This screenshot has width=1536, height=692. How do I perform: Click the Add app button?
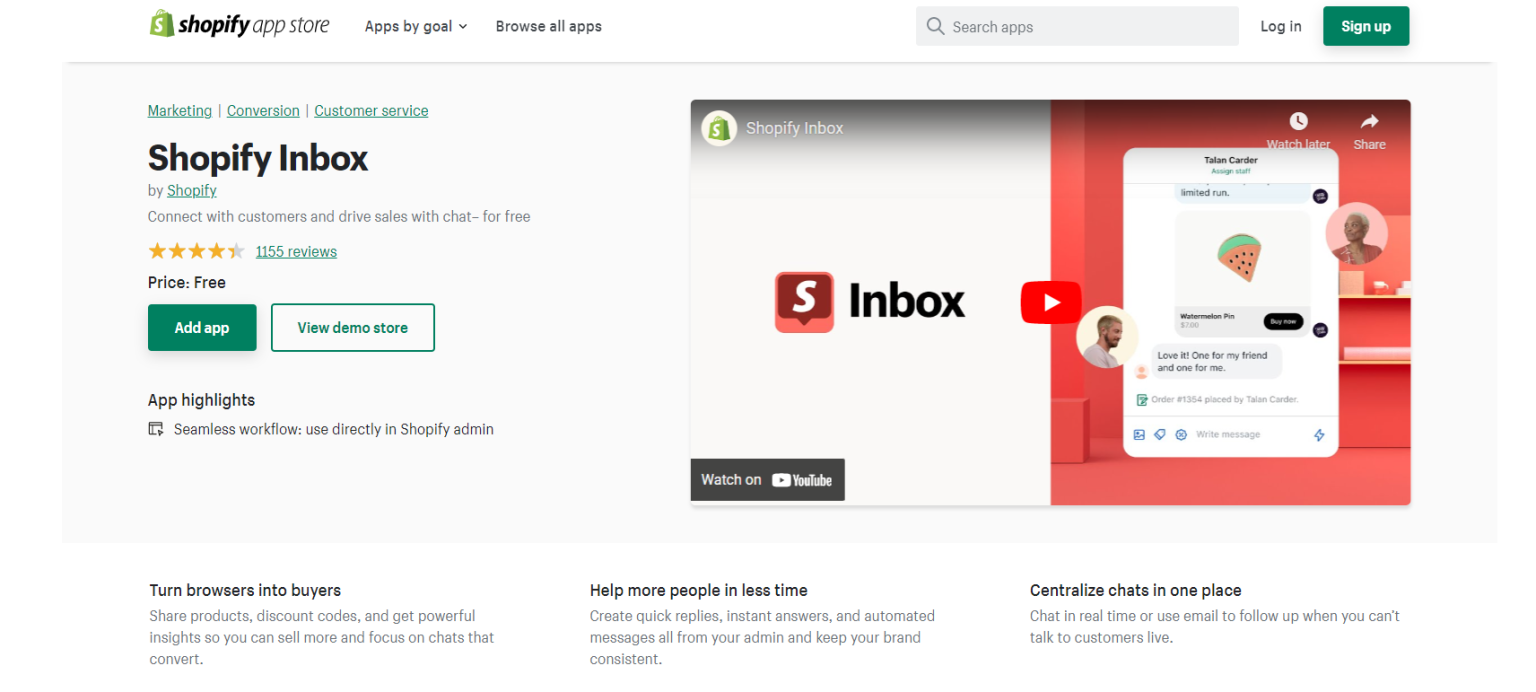tap(202, 327)
